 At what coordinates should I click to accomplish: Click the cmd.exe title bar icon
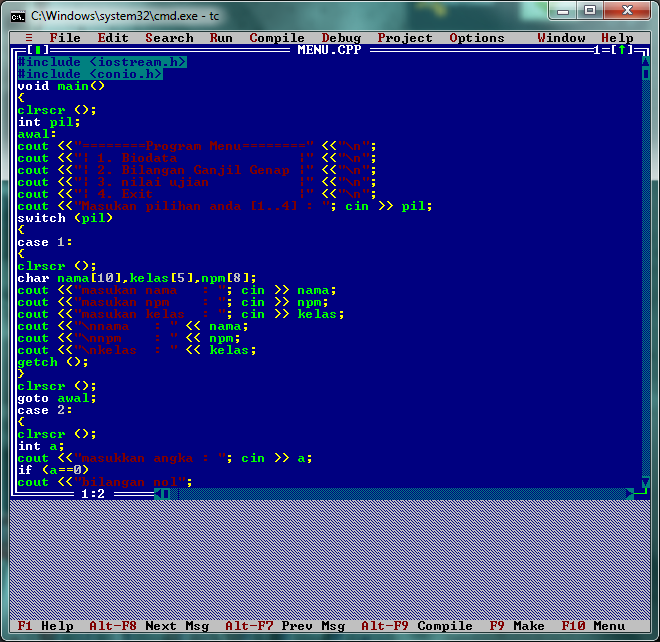pyautogui.click(x=18, y=16)
